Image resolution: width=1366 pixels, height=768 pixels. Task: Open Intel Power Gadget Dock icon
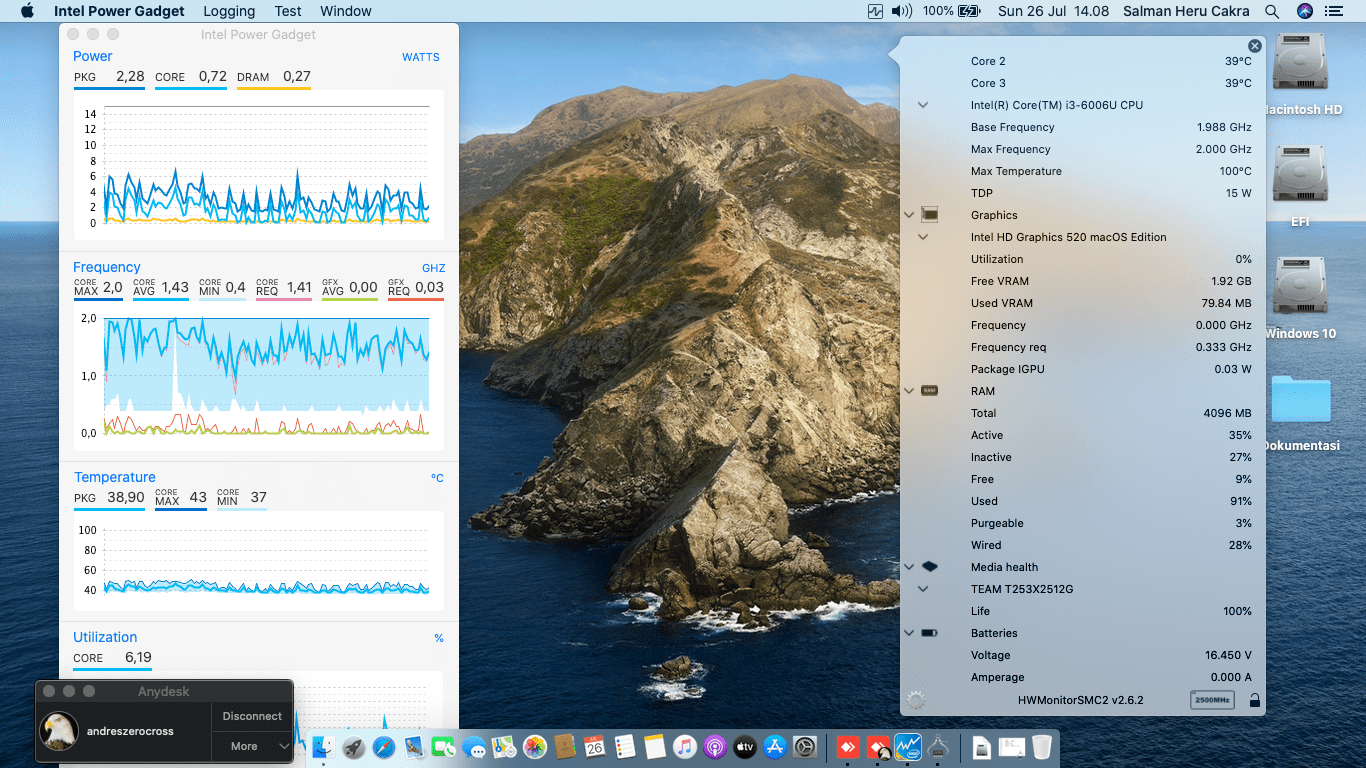click(x=908, y=747)
